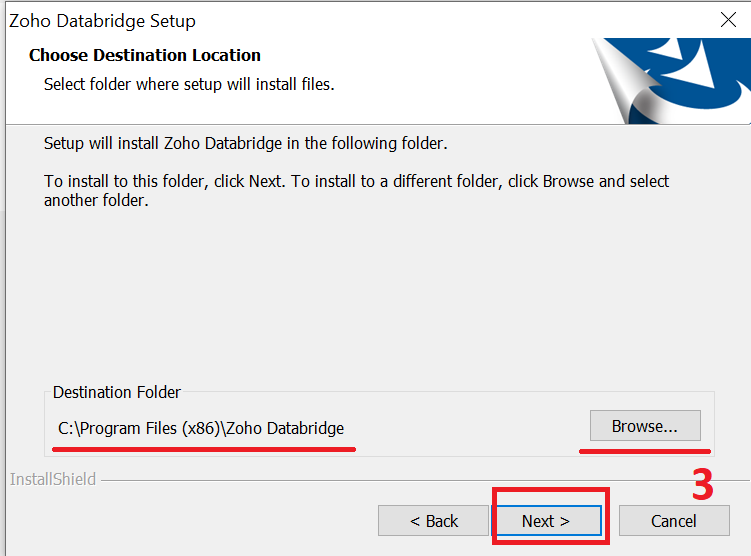The image size is (751, 556).
Task: Click the 'To install to this folder' instructions
Action: [356, 191]
